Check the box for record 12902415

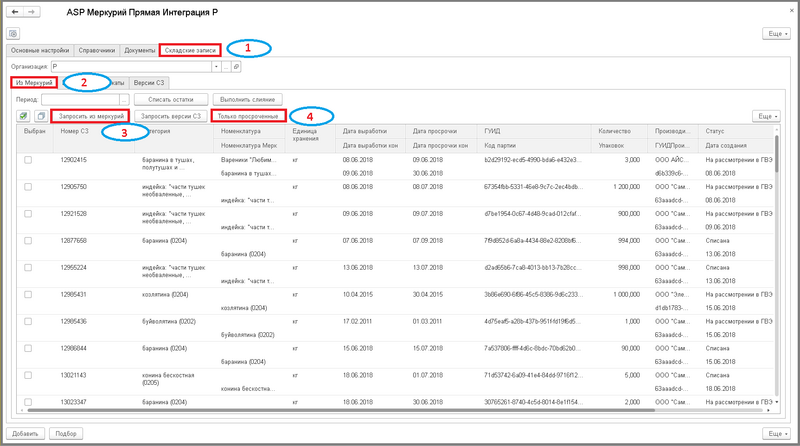[x=28, y=160]
